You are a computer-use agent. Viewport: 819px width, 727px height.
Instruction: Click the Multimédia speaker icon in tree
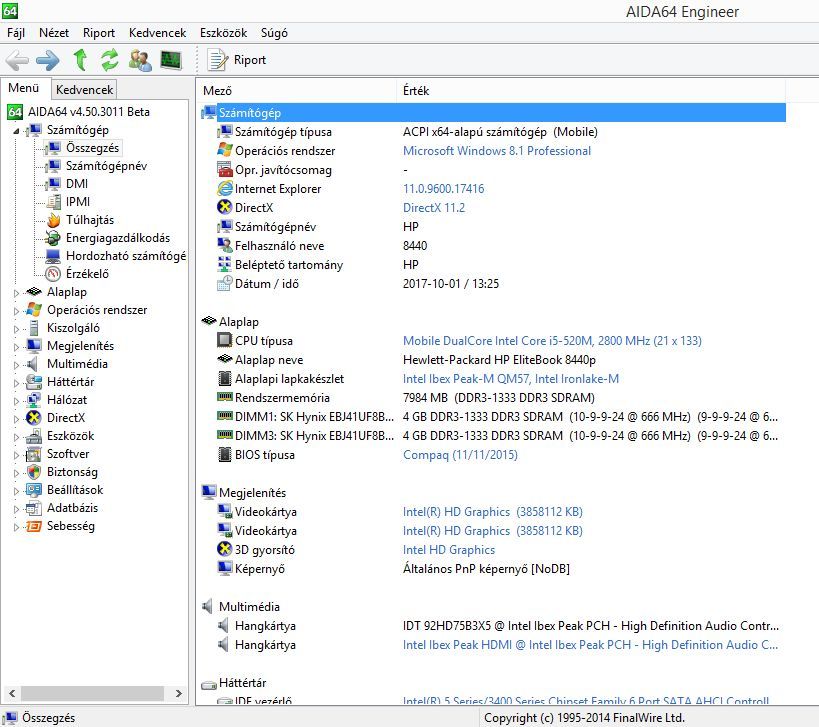(x=33, y=364)
